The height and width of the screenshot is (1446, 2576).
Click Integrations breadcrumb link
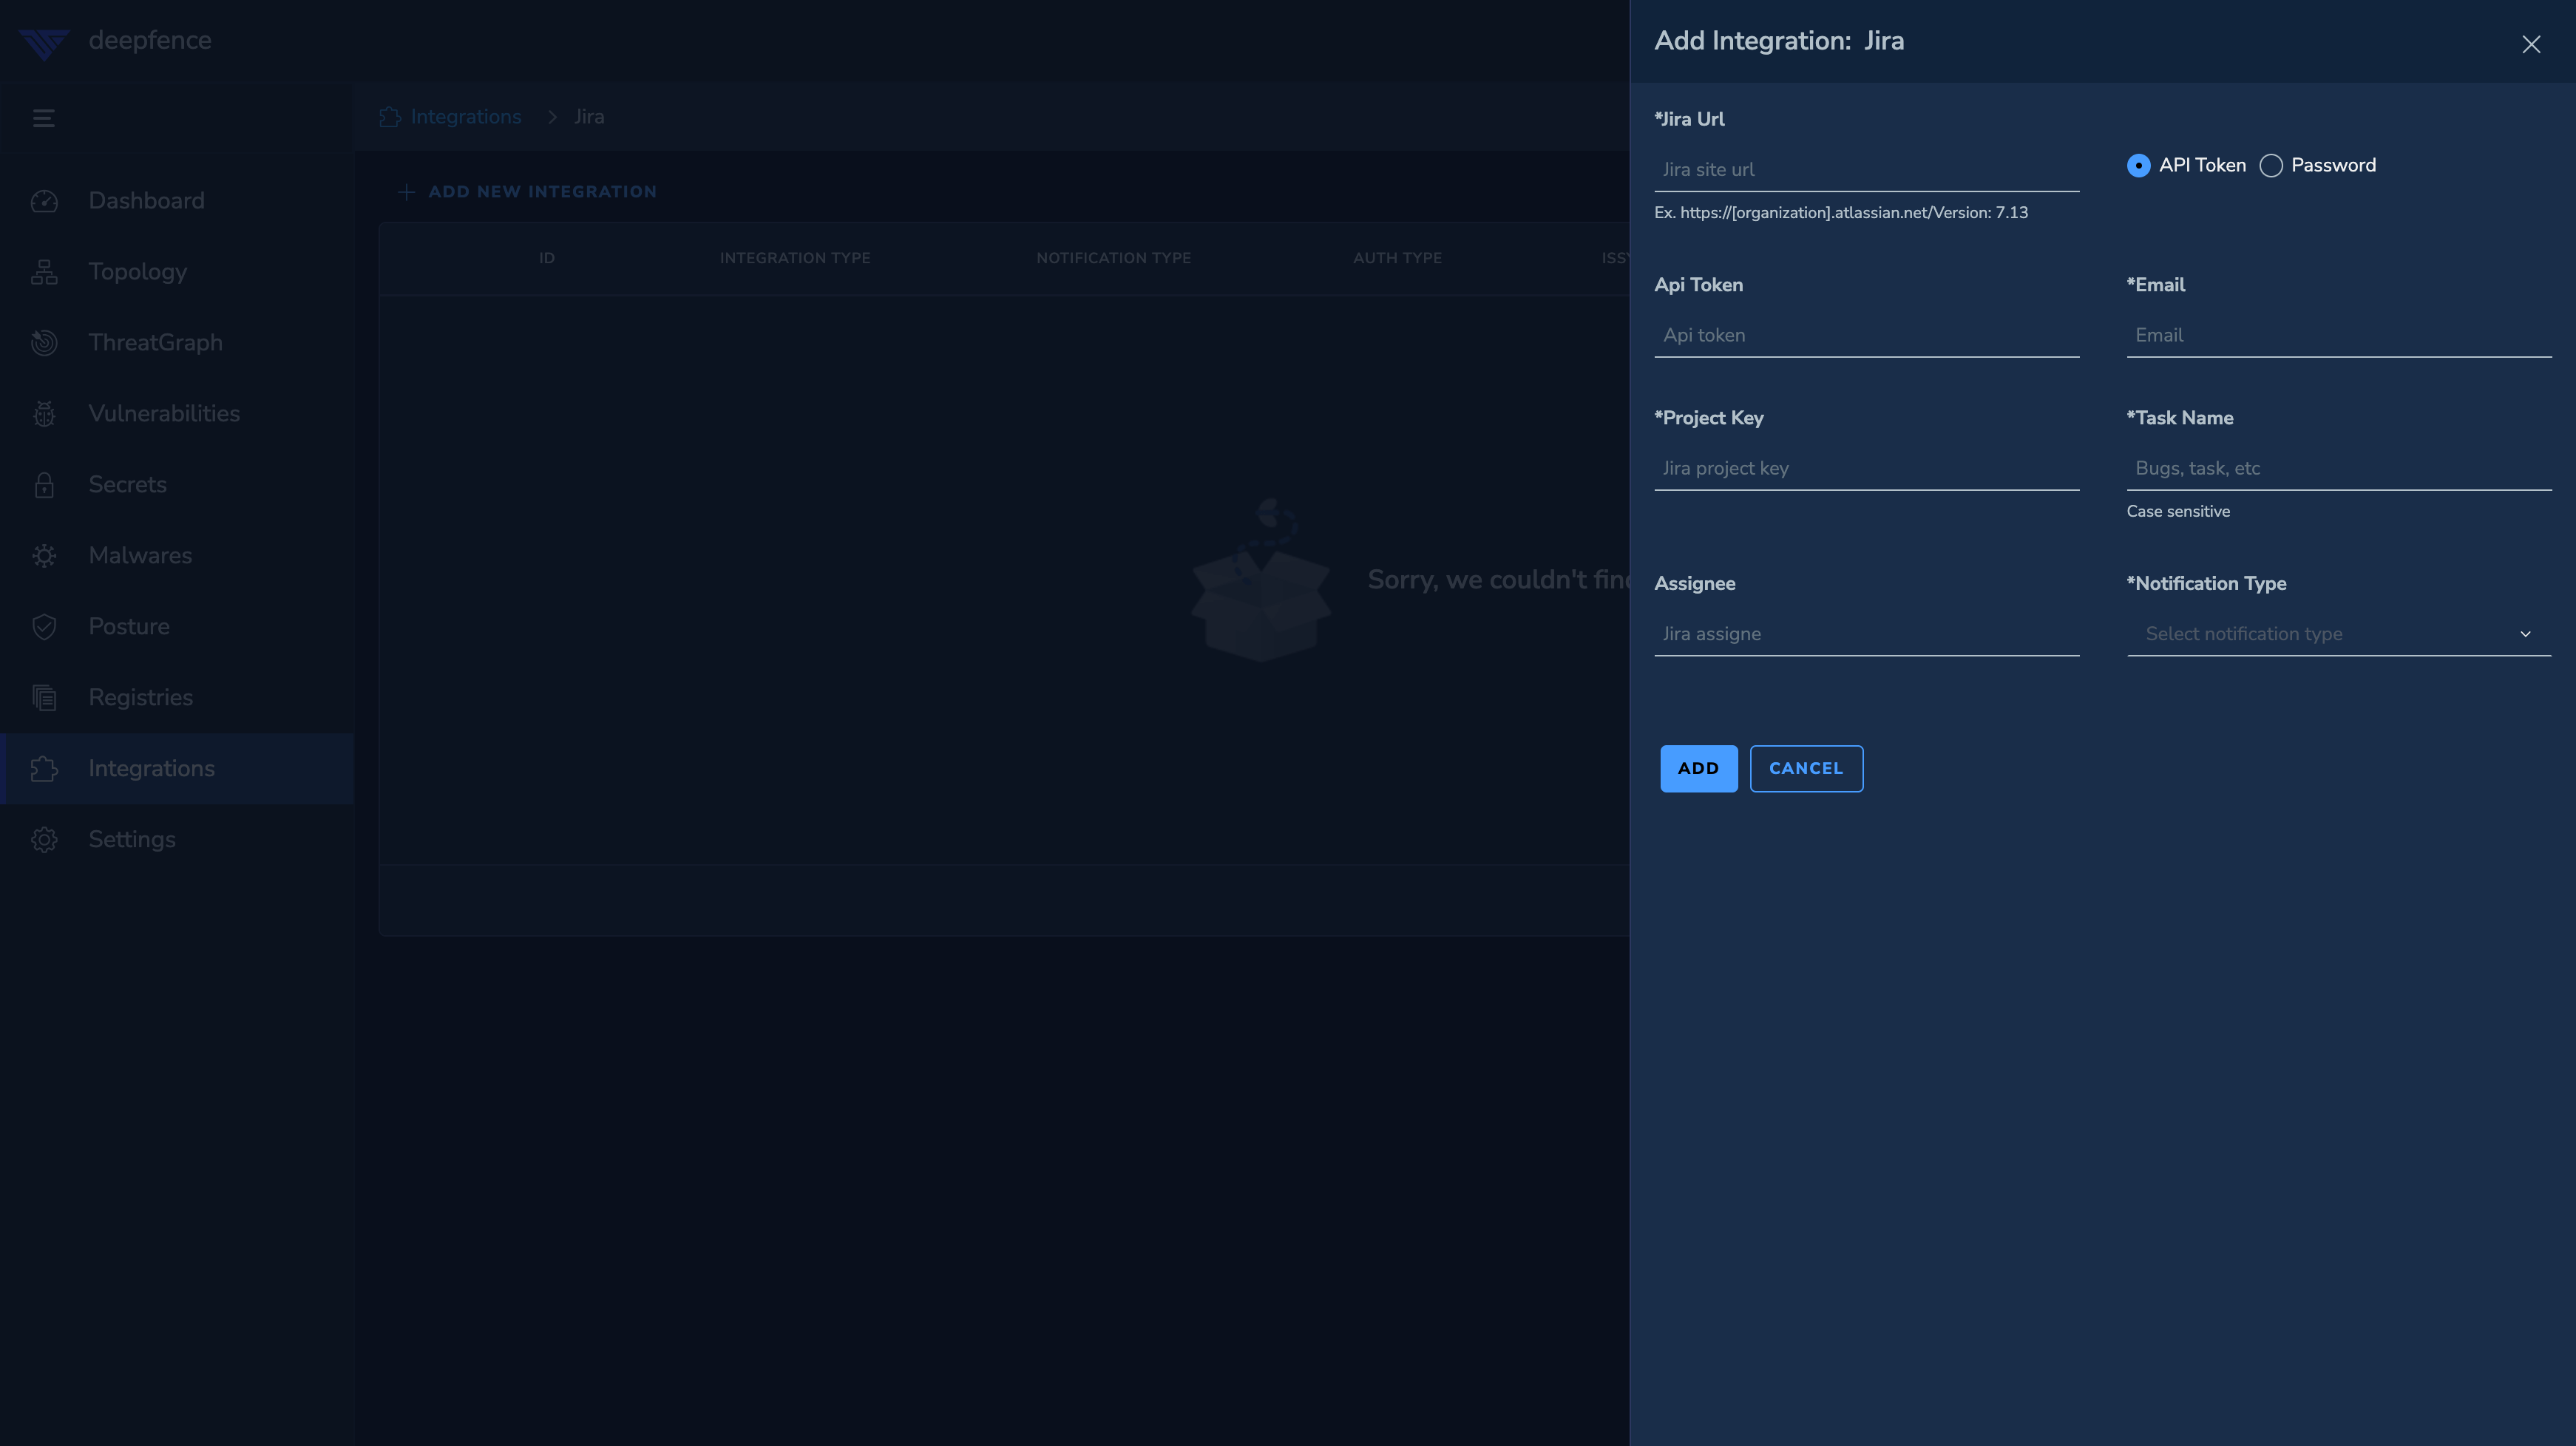466,117
